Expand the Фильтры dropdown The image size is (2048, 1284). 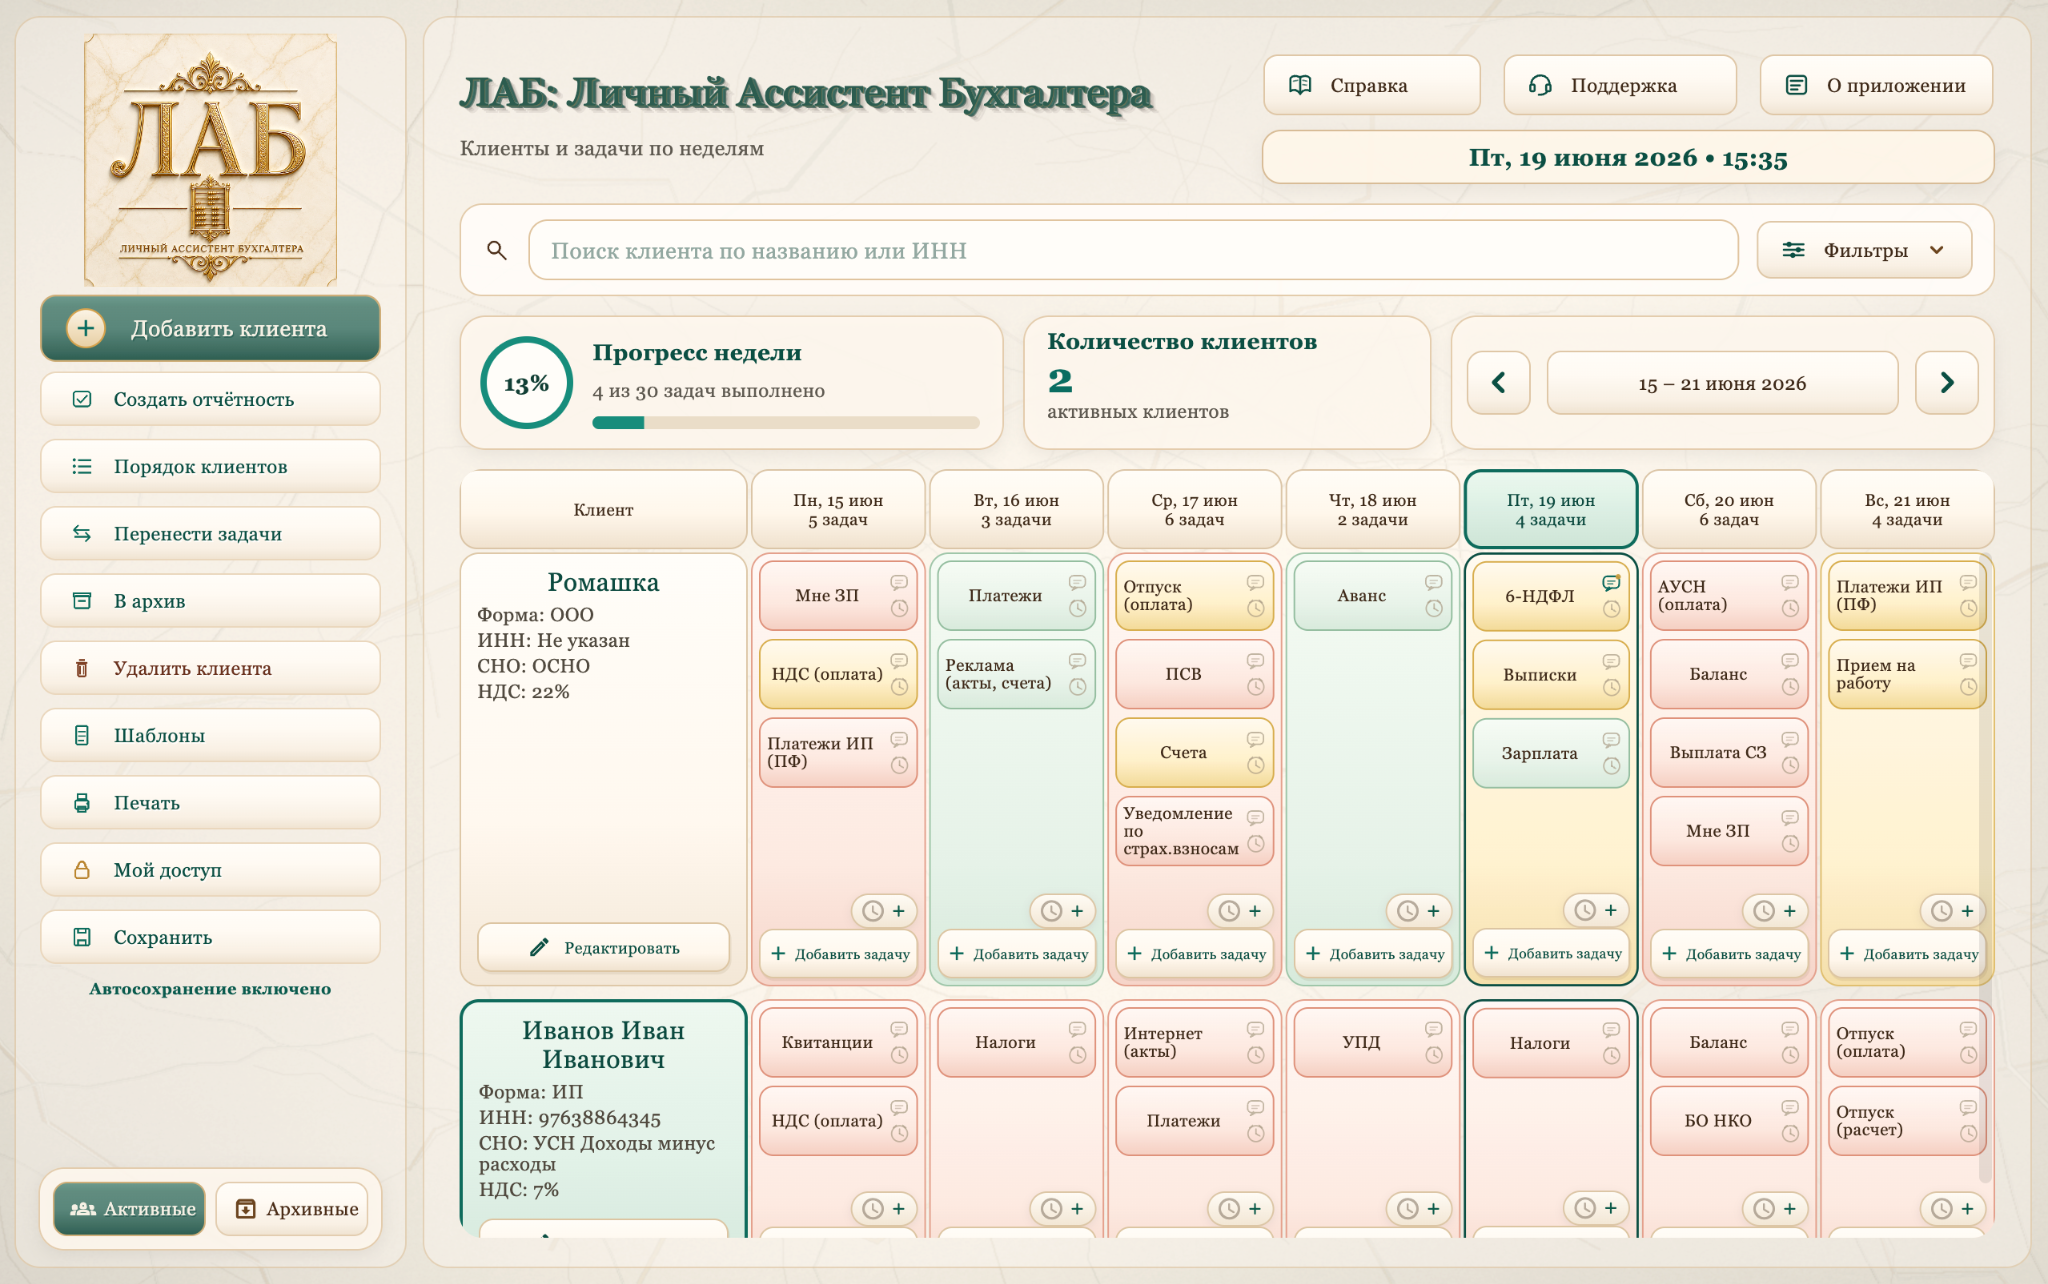(x=1864, y=250)
